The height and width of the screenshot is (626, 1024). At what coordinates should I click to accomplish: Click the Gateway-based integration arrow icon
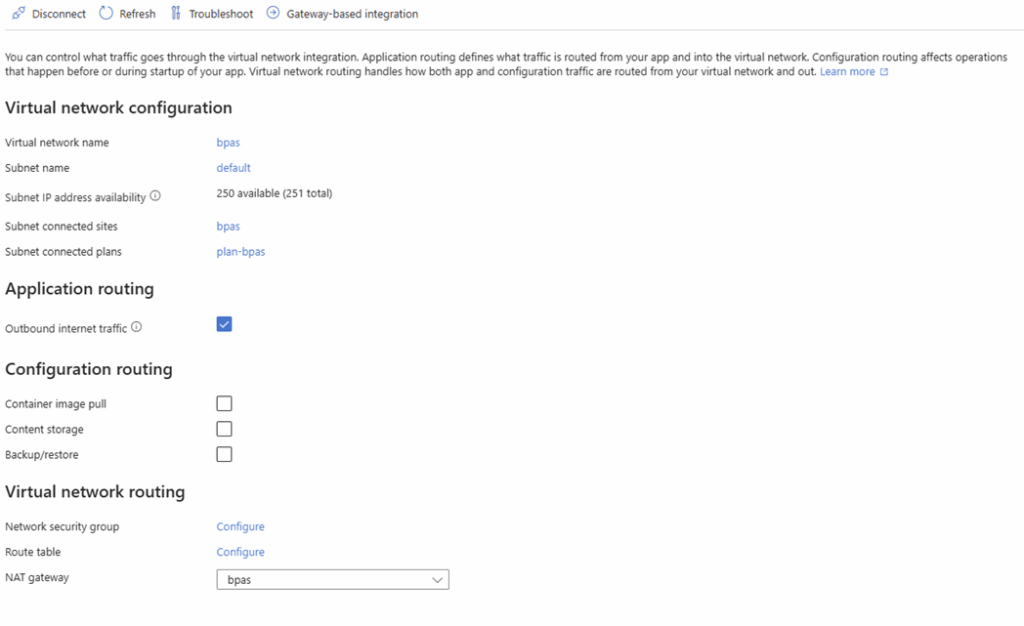pos(273,13)
